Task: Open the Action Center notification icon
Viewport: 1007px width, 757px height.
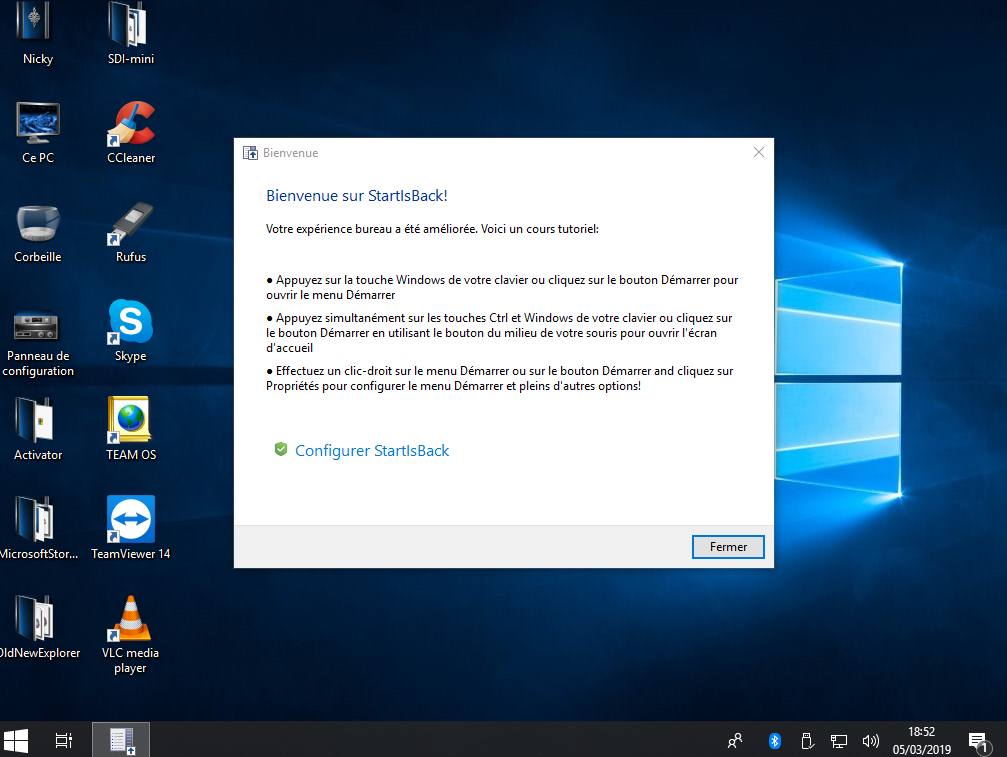Action: [x=978, y=742]
